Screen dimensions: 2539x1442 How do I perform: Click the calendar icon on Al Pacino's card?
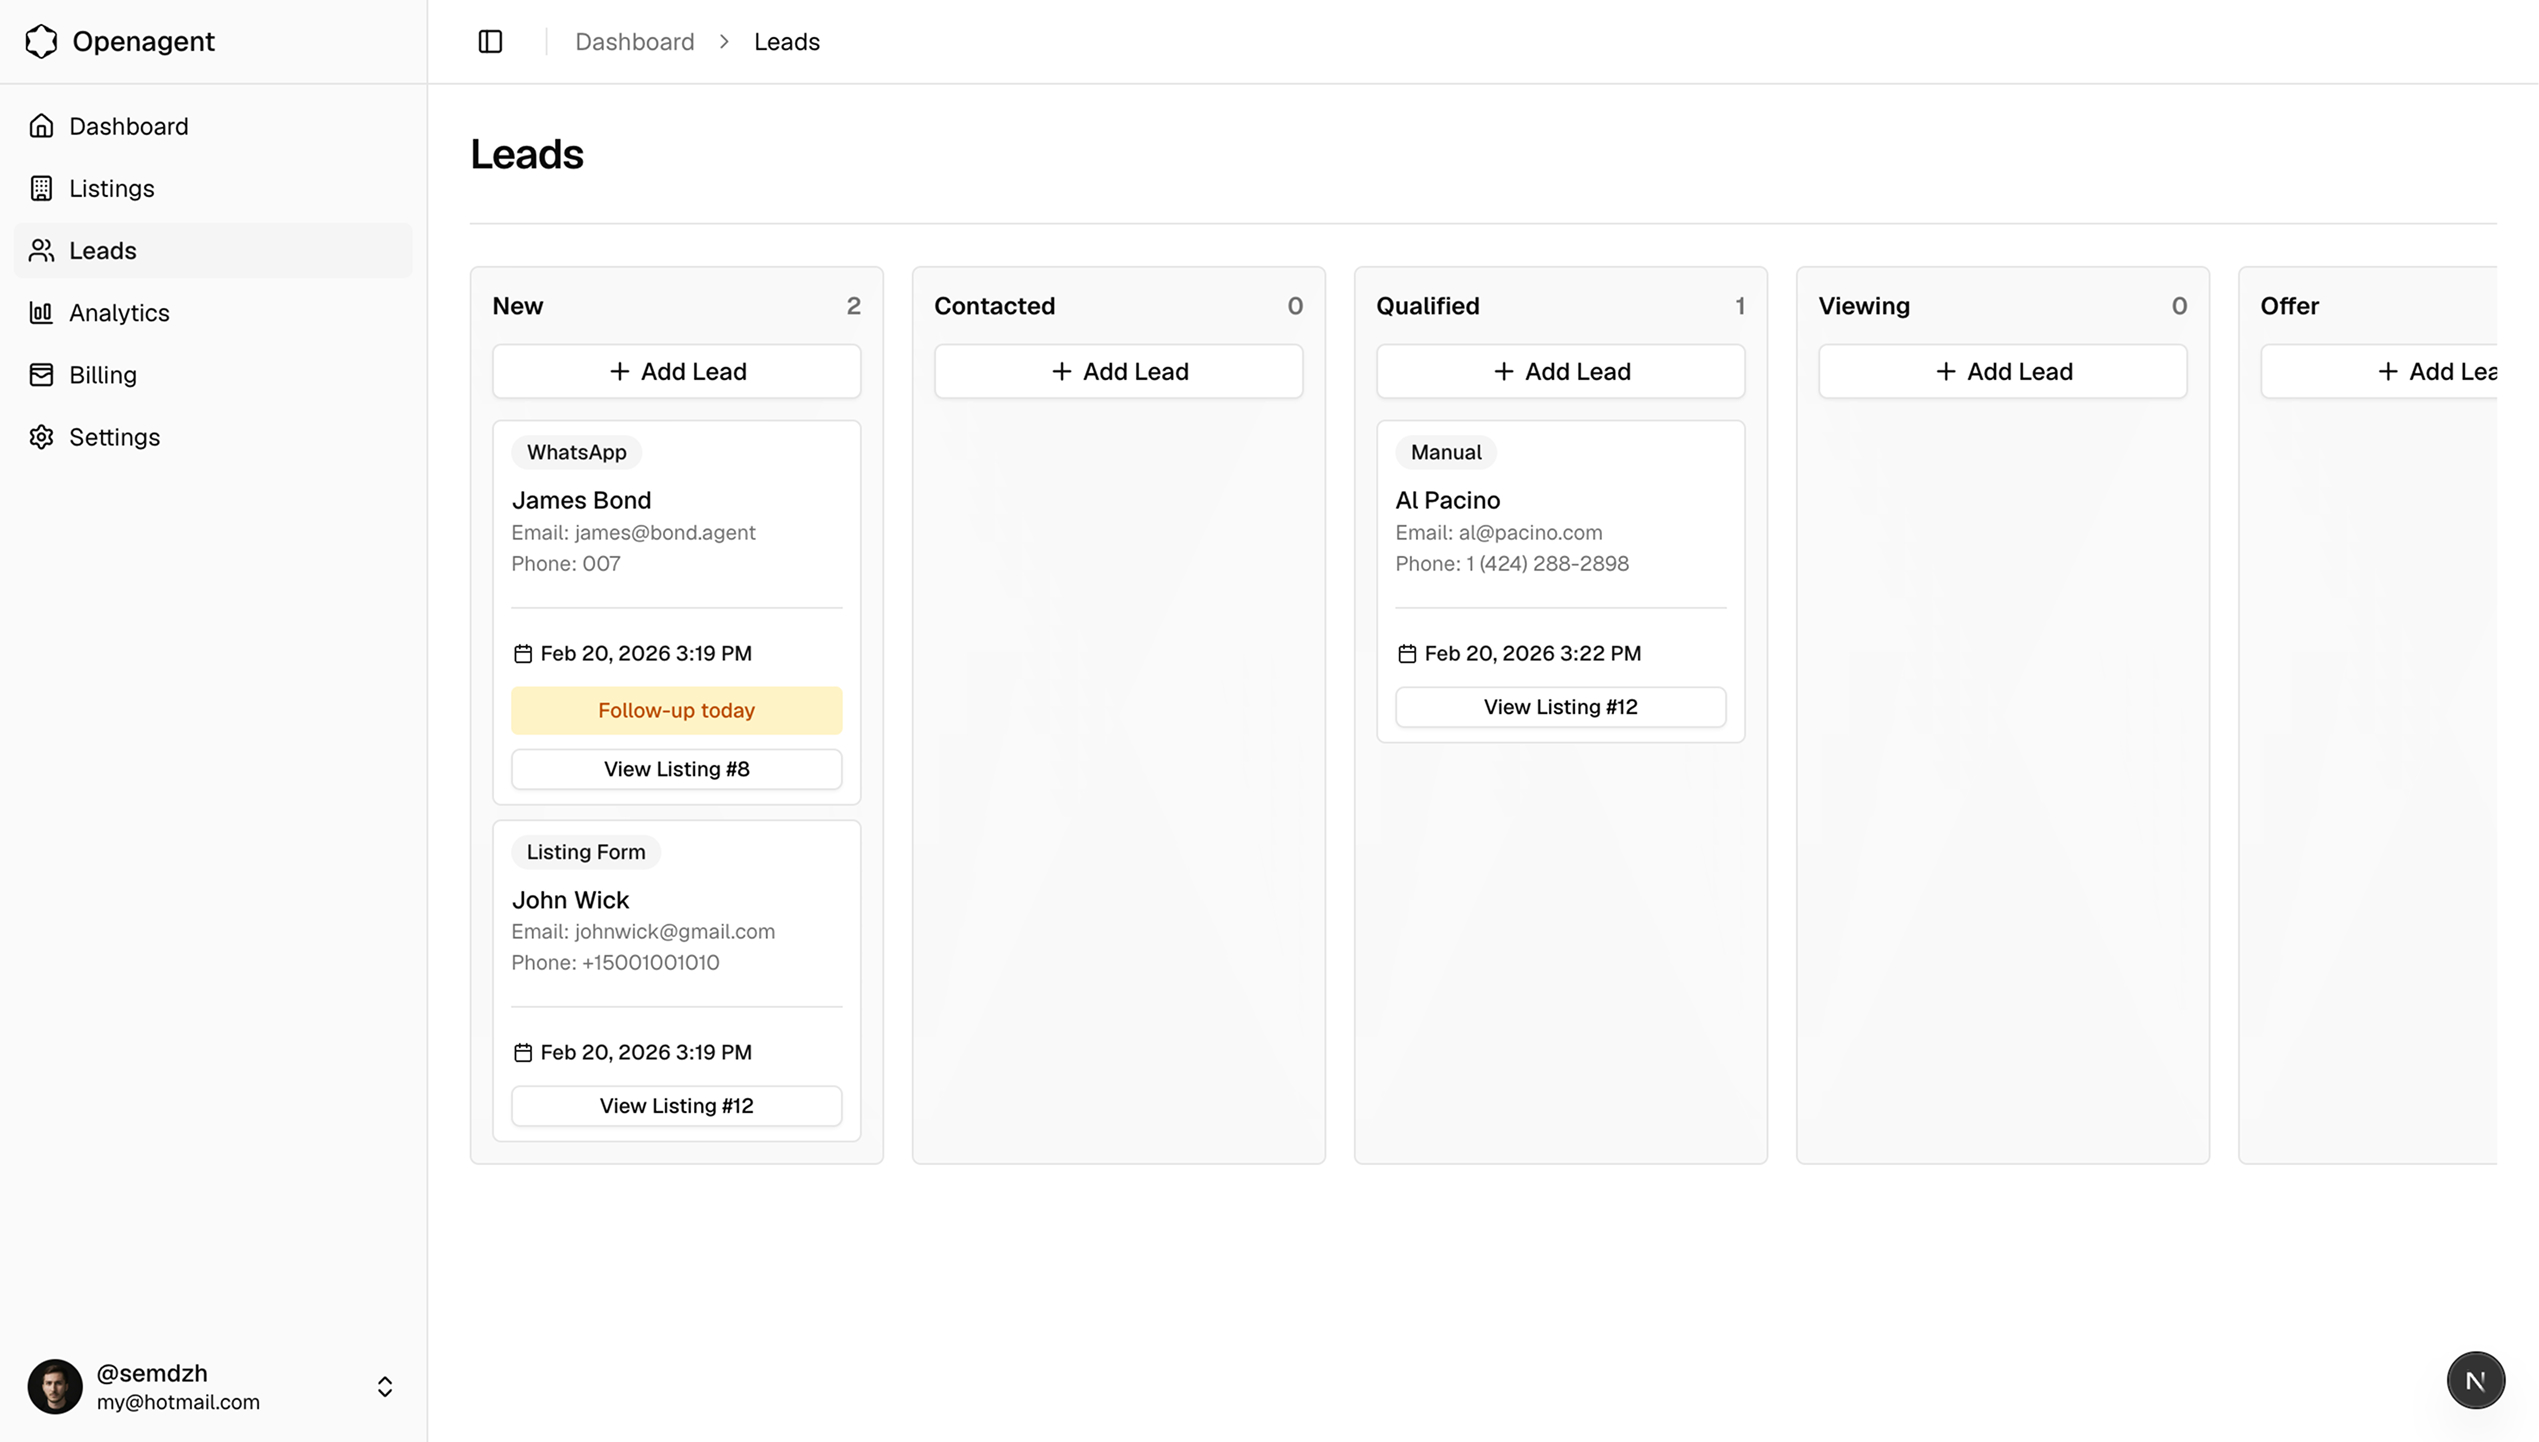pyautogui.click(x=1406, y=652)
